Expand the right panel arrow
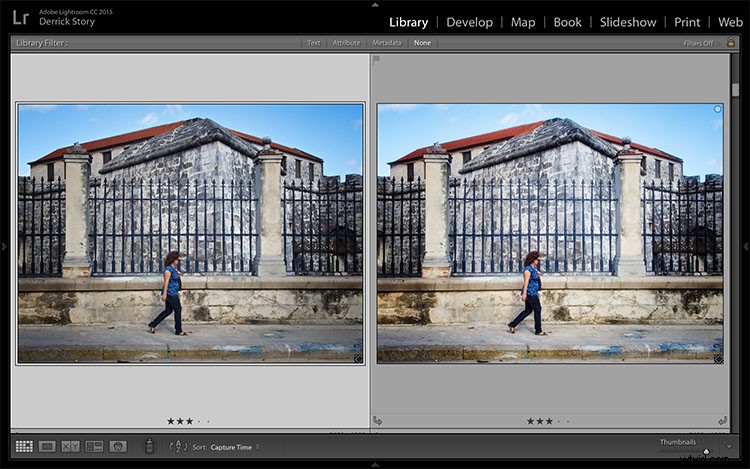750x469 pixels. [x=746, y=246]
